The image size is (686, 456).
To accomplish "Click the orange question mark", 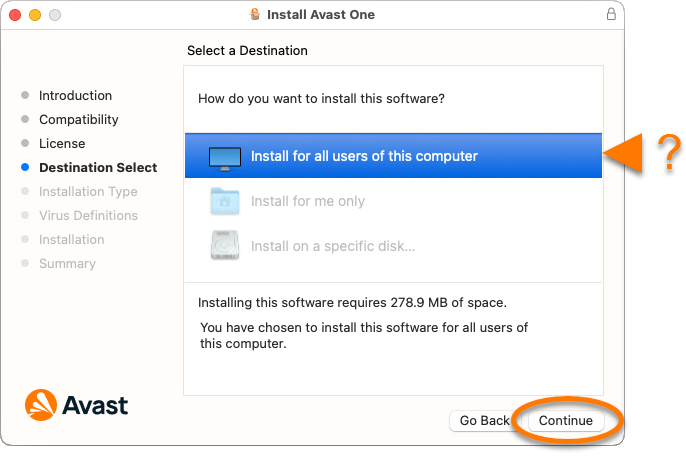I will click(669, 152).
